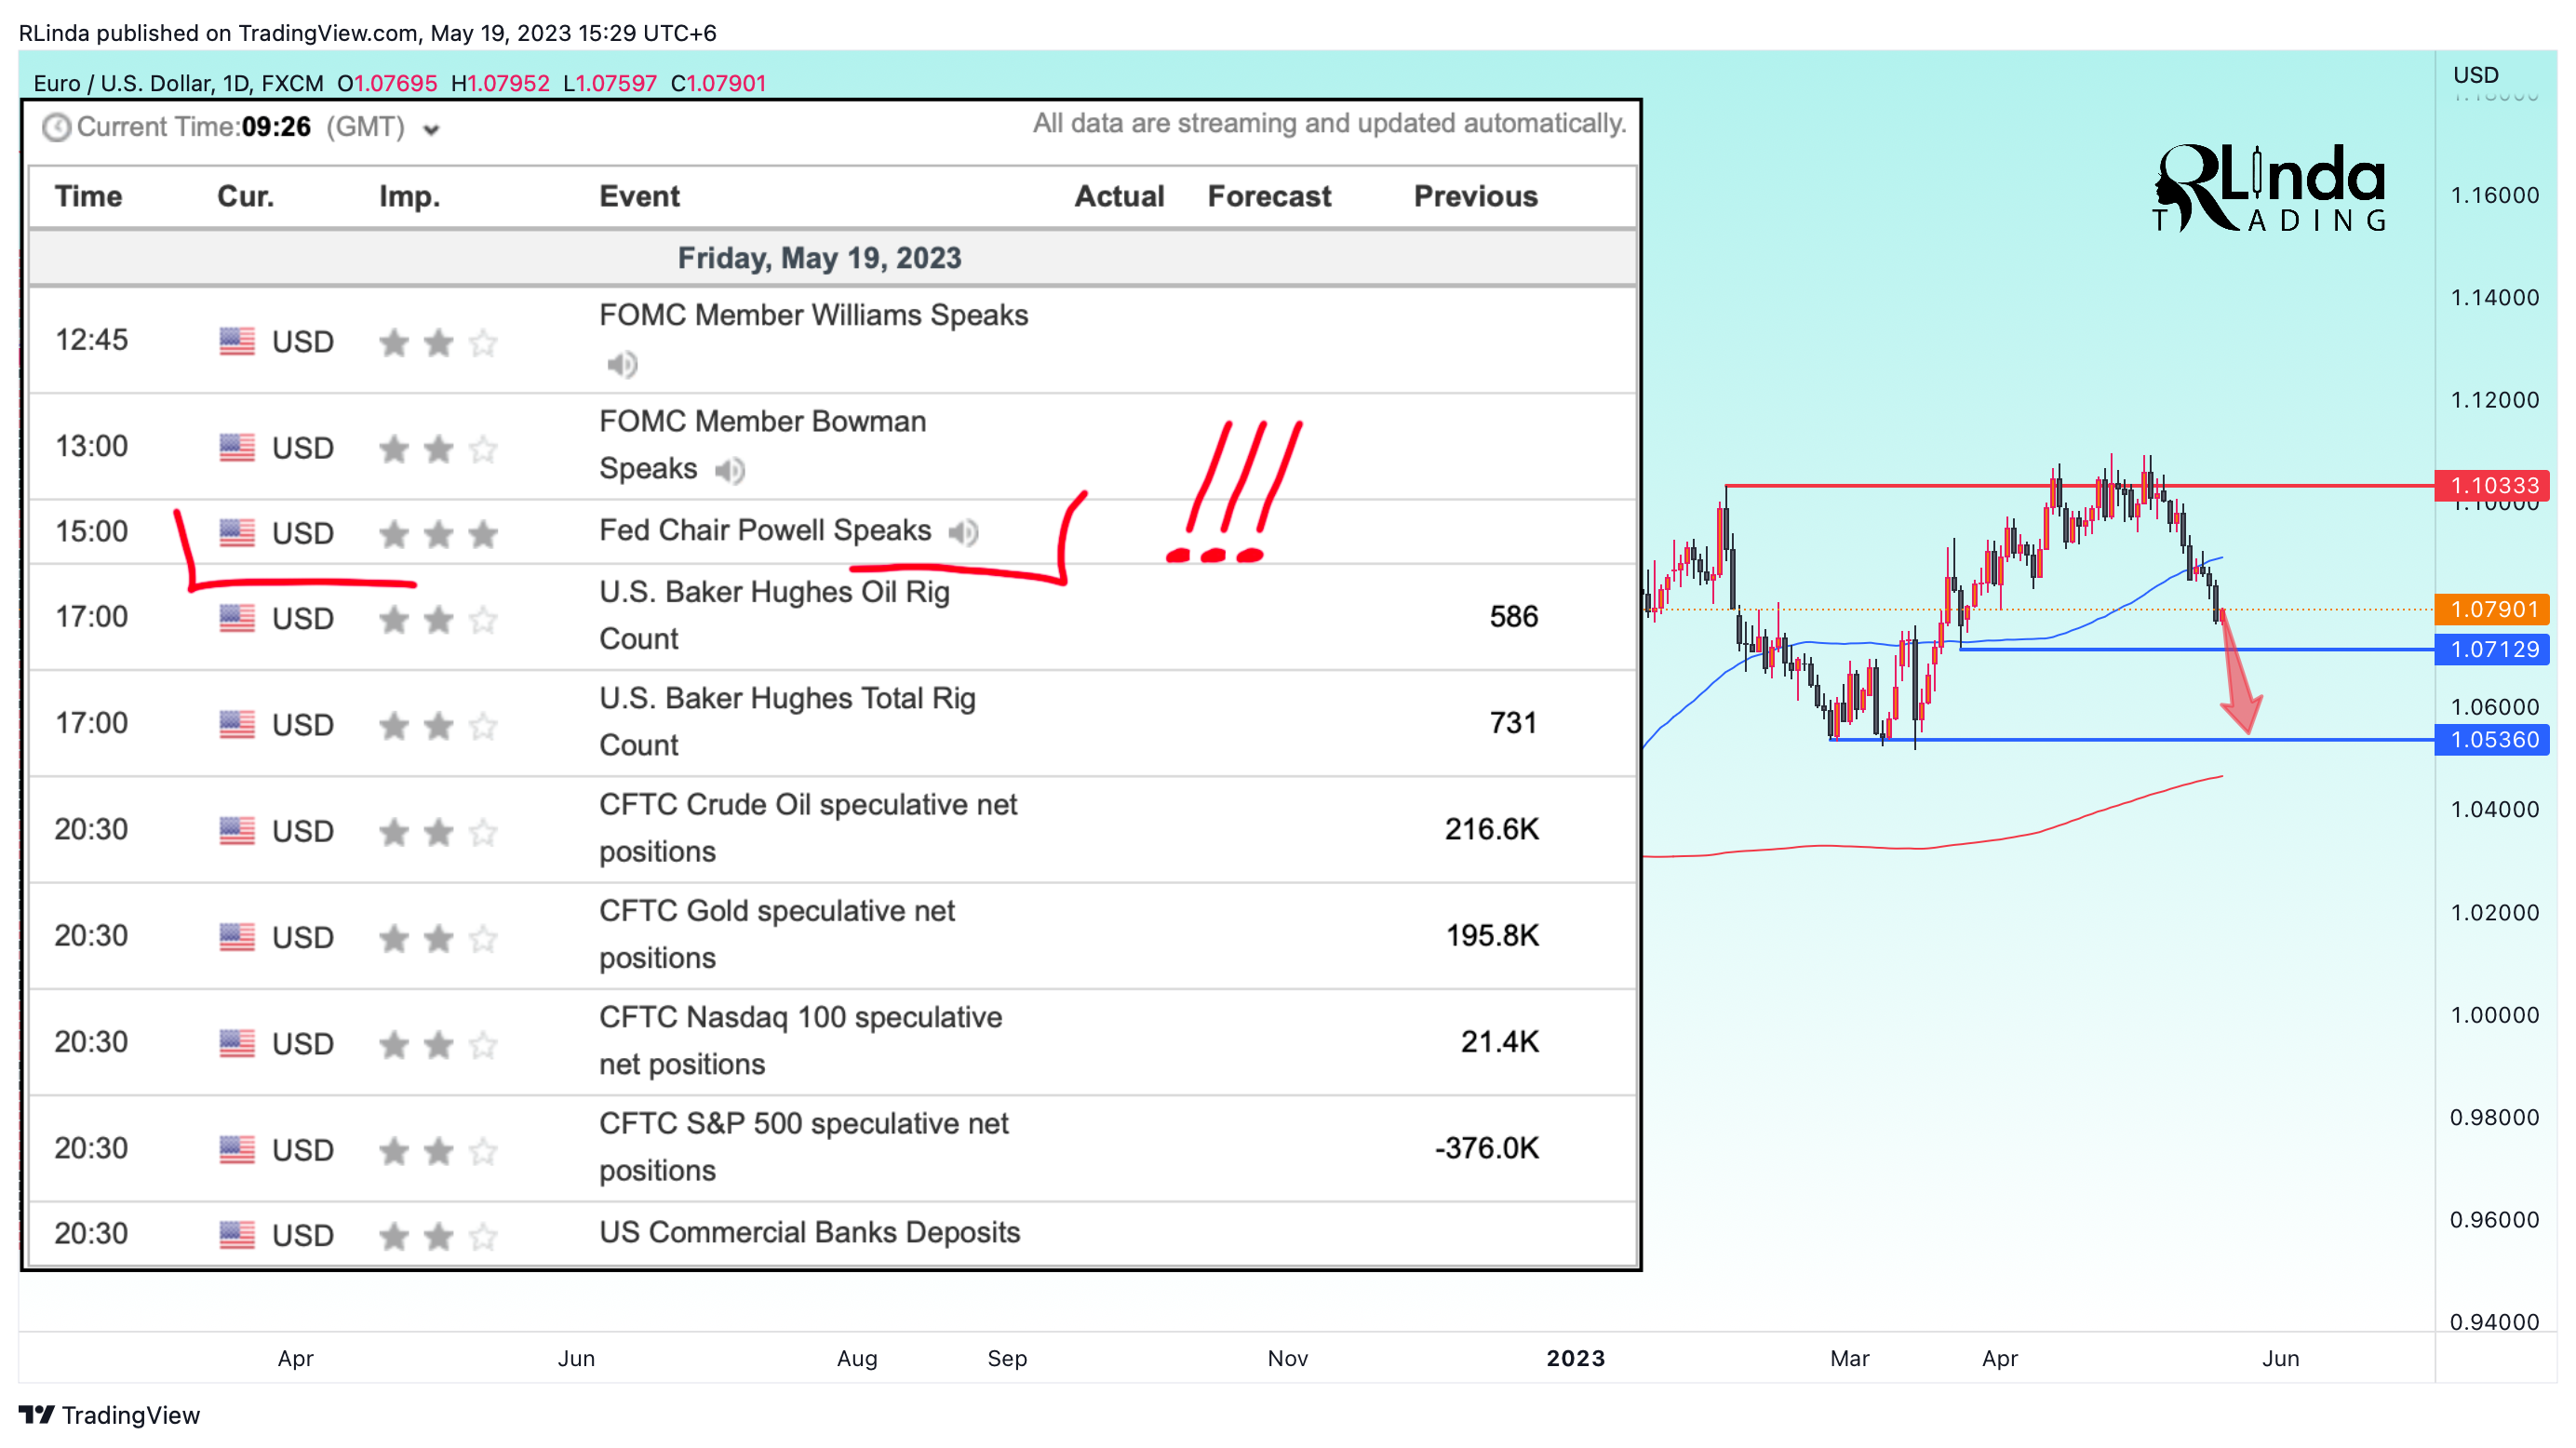Click the Time column header
The image size is (2576, 1448).
(x=88, y=196)
